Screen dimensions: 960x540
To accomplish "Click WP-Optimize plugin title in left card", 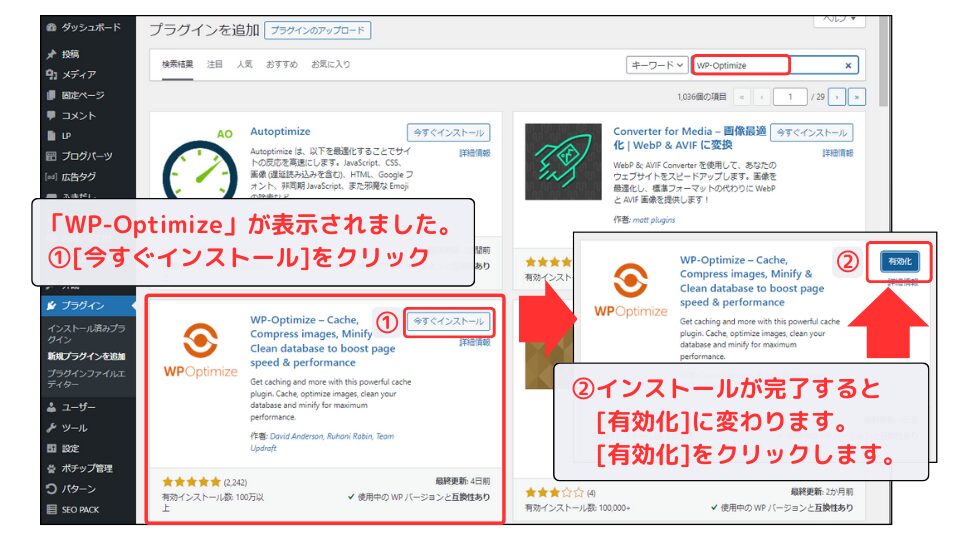I will pyautogui.click(x=322, y=341).
